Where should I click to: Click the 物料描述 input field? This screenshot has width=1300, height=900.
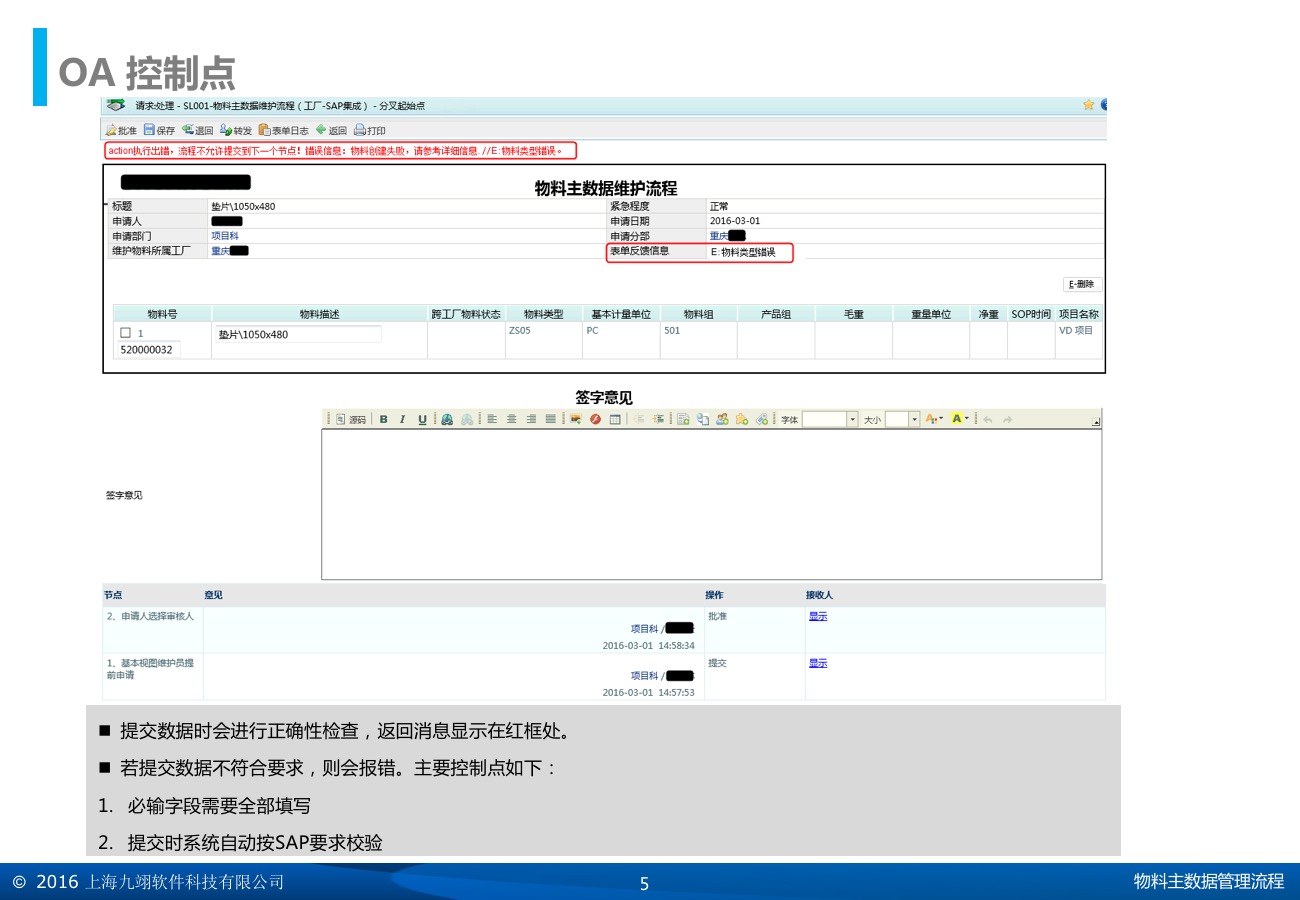tap(298, 334)
